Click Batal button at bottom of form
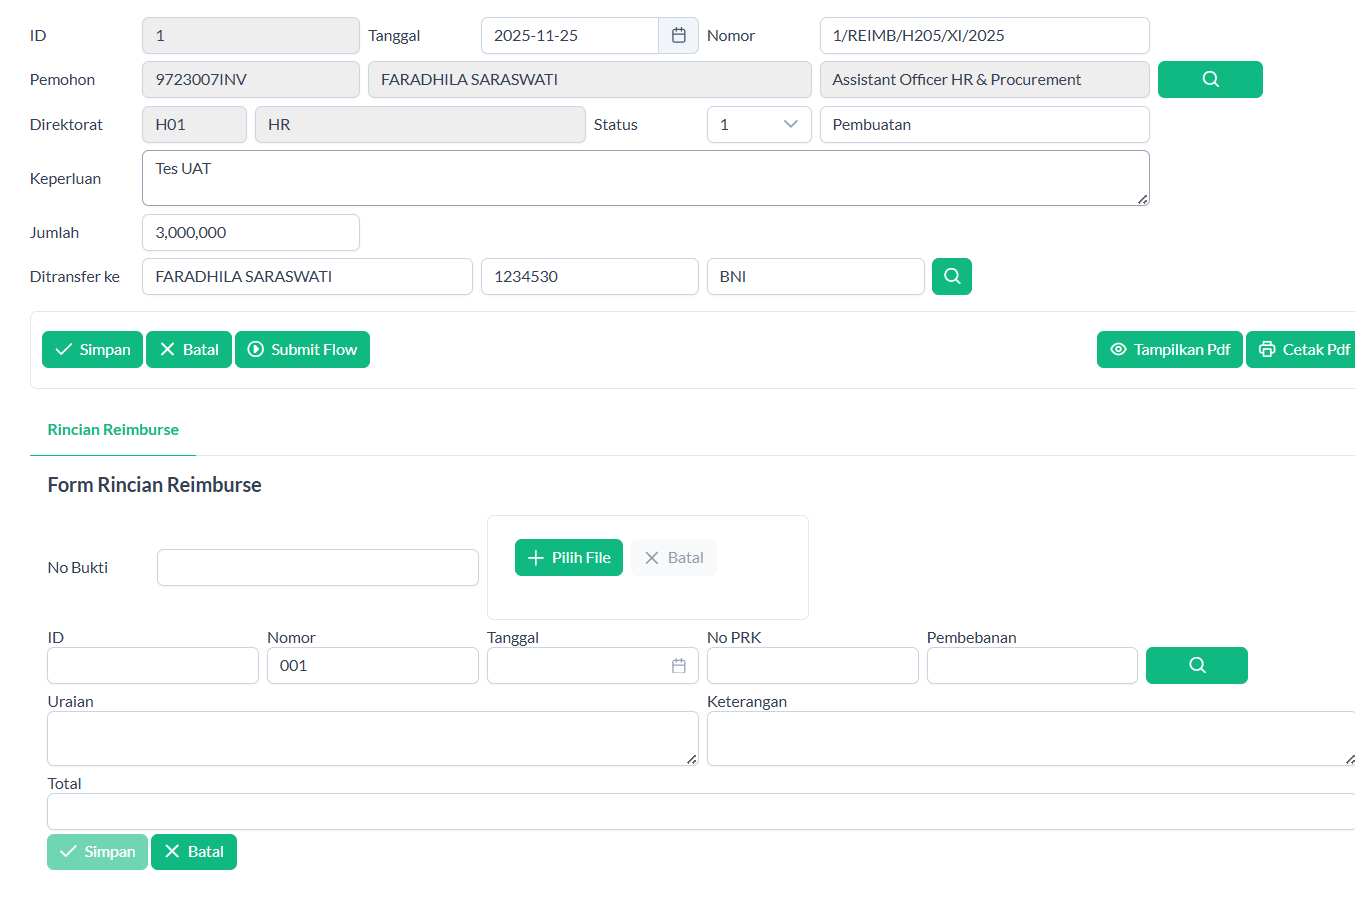This screenshot has height=908, width=1355. click(x=194, y=852)
